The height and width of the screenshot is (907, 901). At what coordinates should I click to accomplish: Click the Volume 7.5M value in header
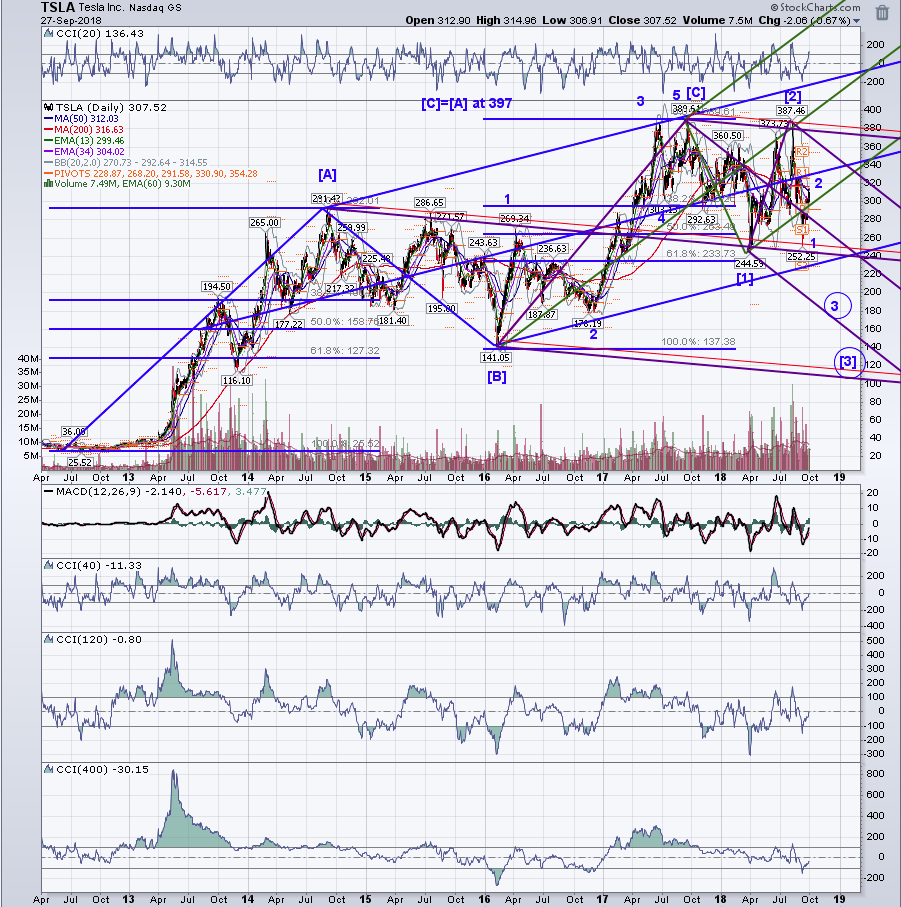[717, 20]
